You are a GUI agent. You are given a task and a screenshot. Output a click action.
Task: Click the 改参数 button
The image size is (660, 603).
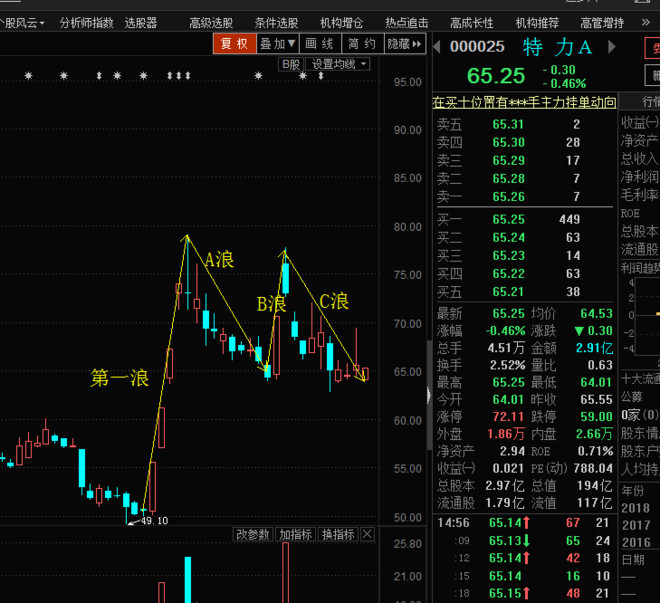point(253,534)
